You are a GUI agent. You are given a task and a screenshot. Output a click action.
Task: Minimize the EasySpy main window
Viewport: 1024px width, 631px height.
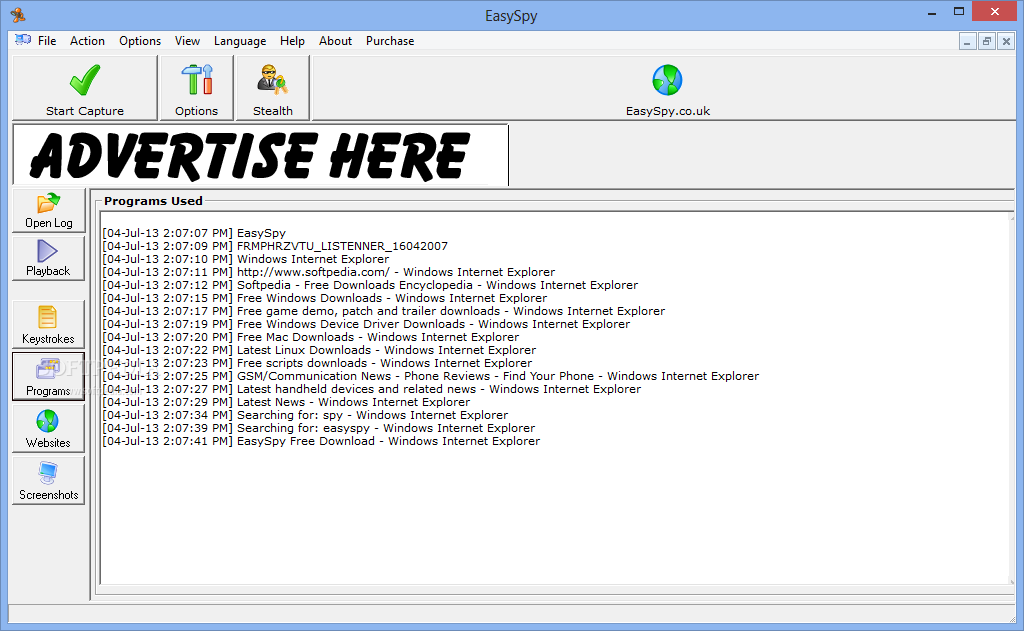pos(932,12)
